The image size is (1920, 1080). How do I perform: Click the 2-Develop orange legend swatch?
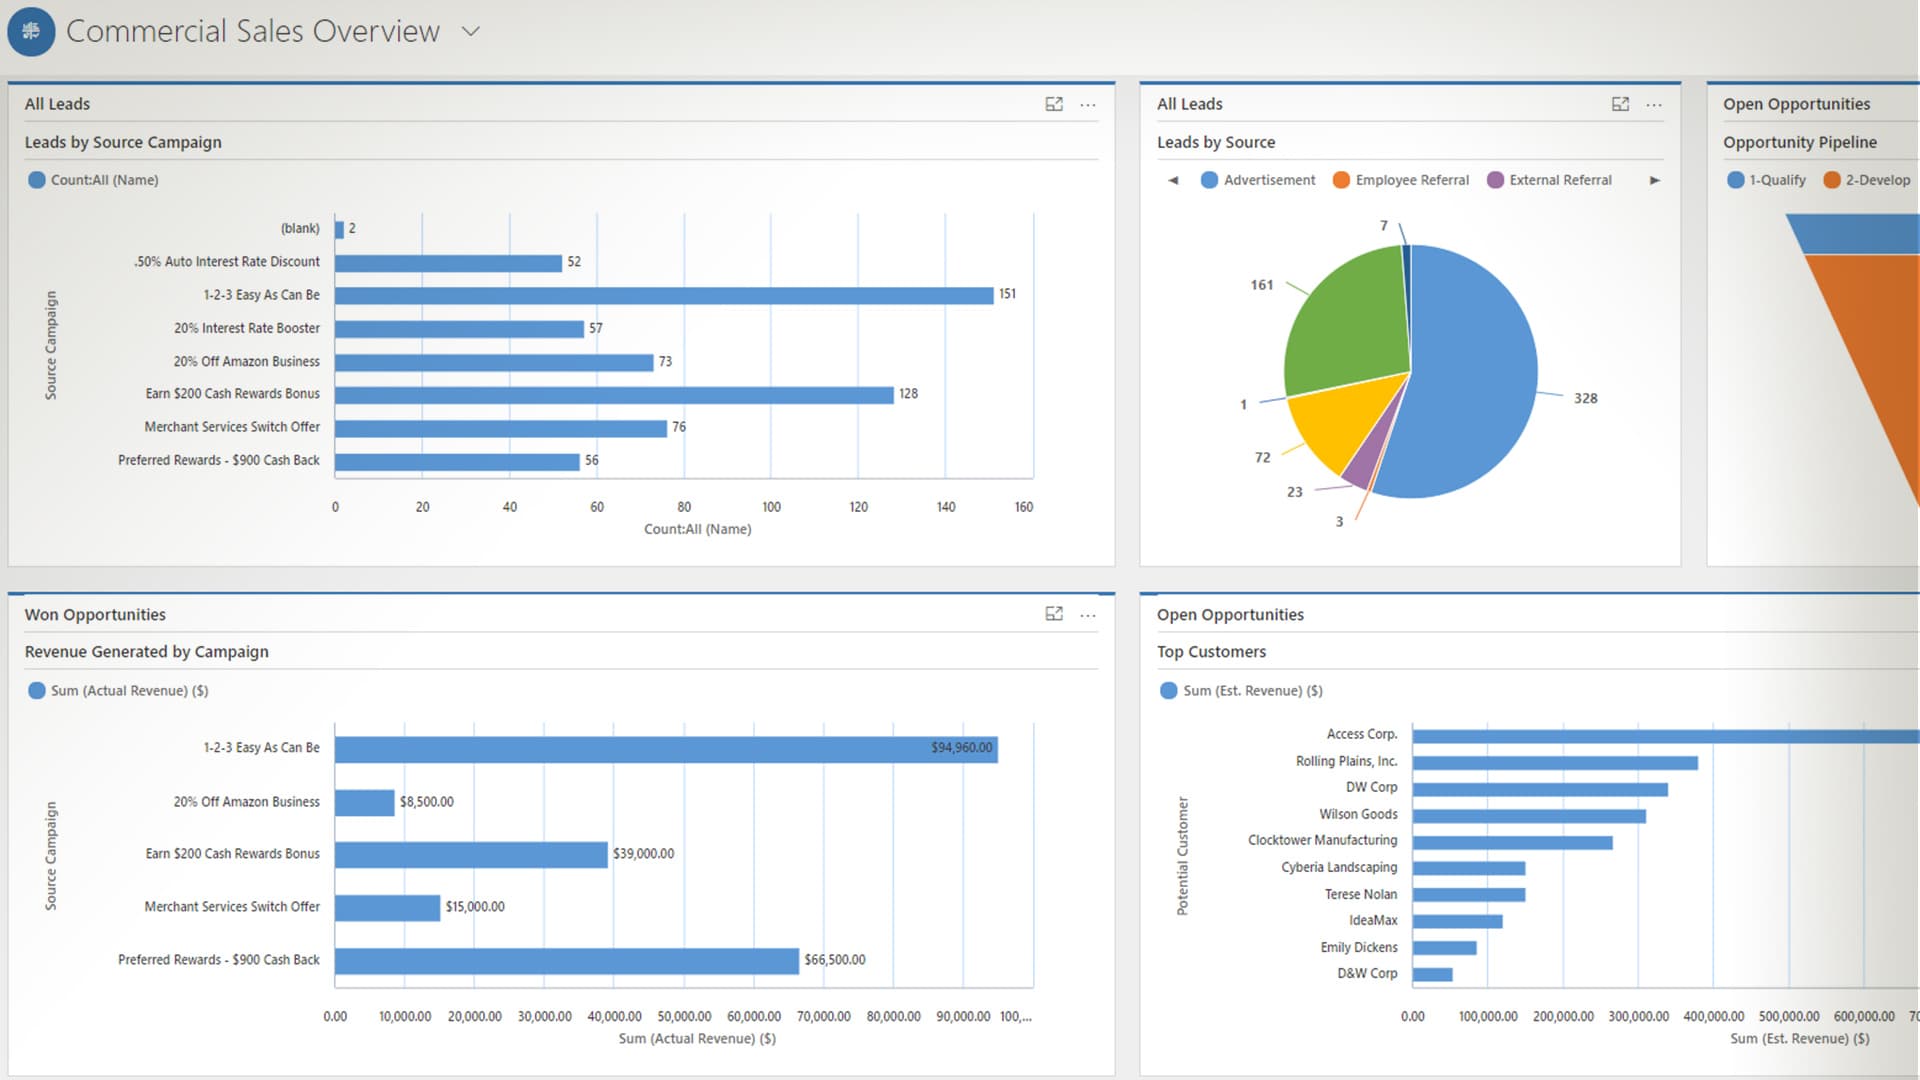point(1832,180)
